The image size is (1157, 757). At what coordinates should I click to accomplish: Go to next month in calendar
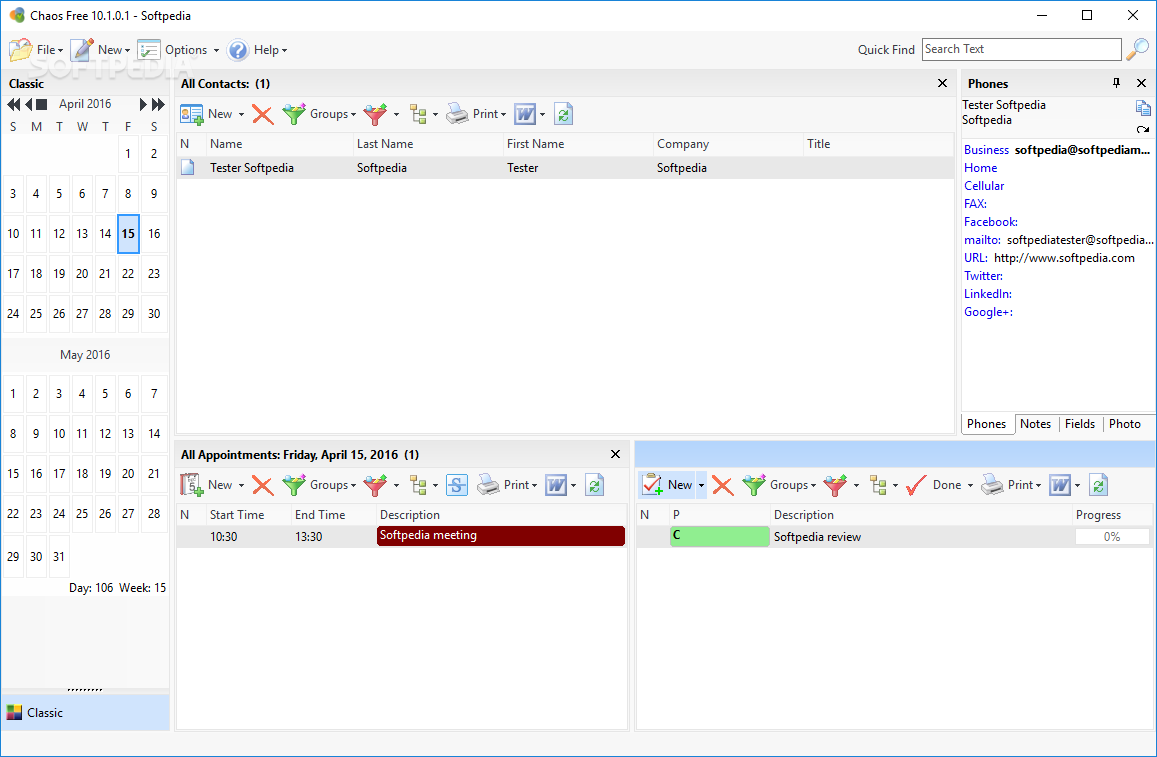click(143, 105)
